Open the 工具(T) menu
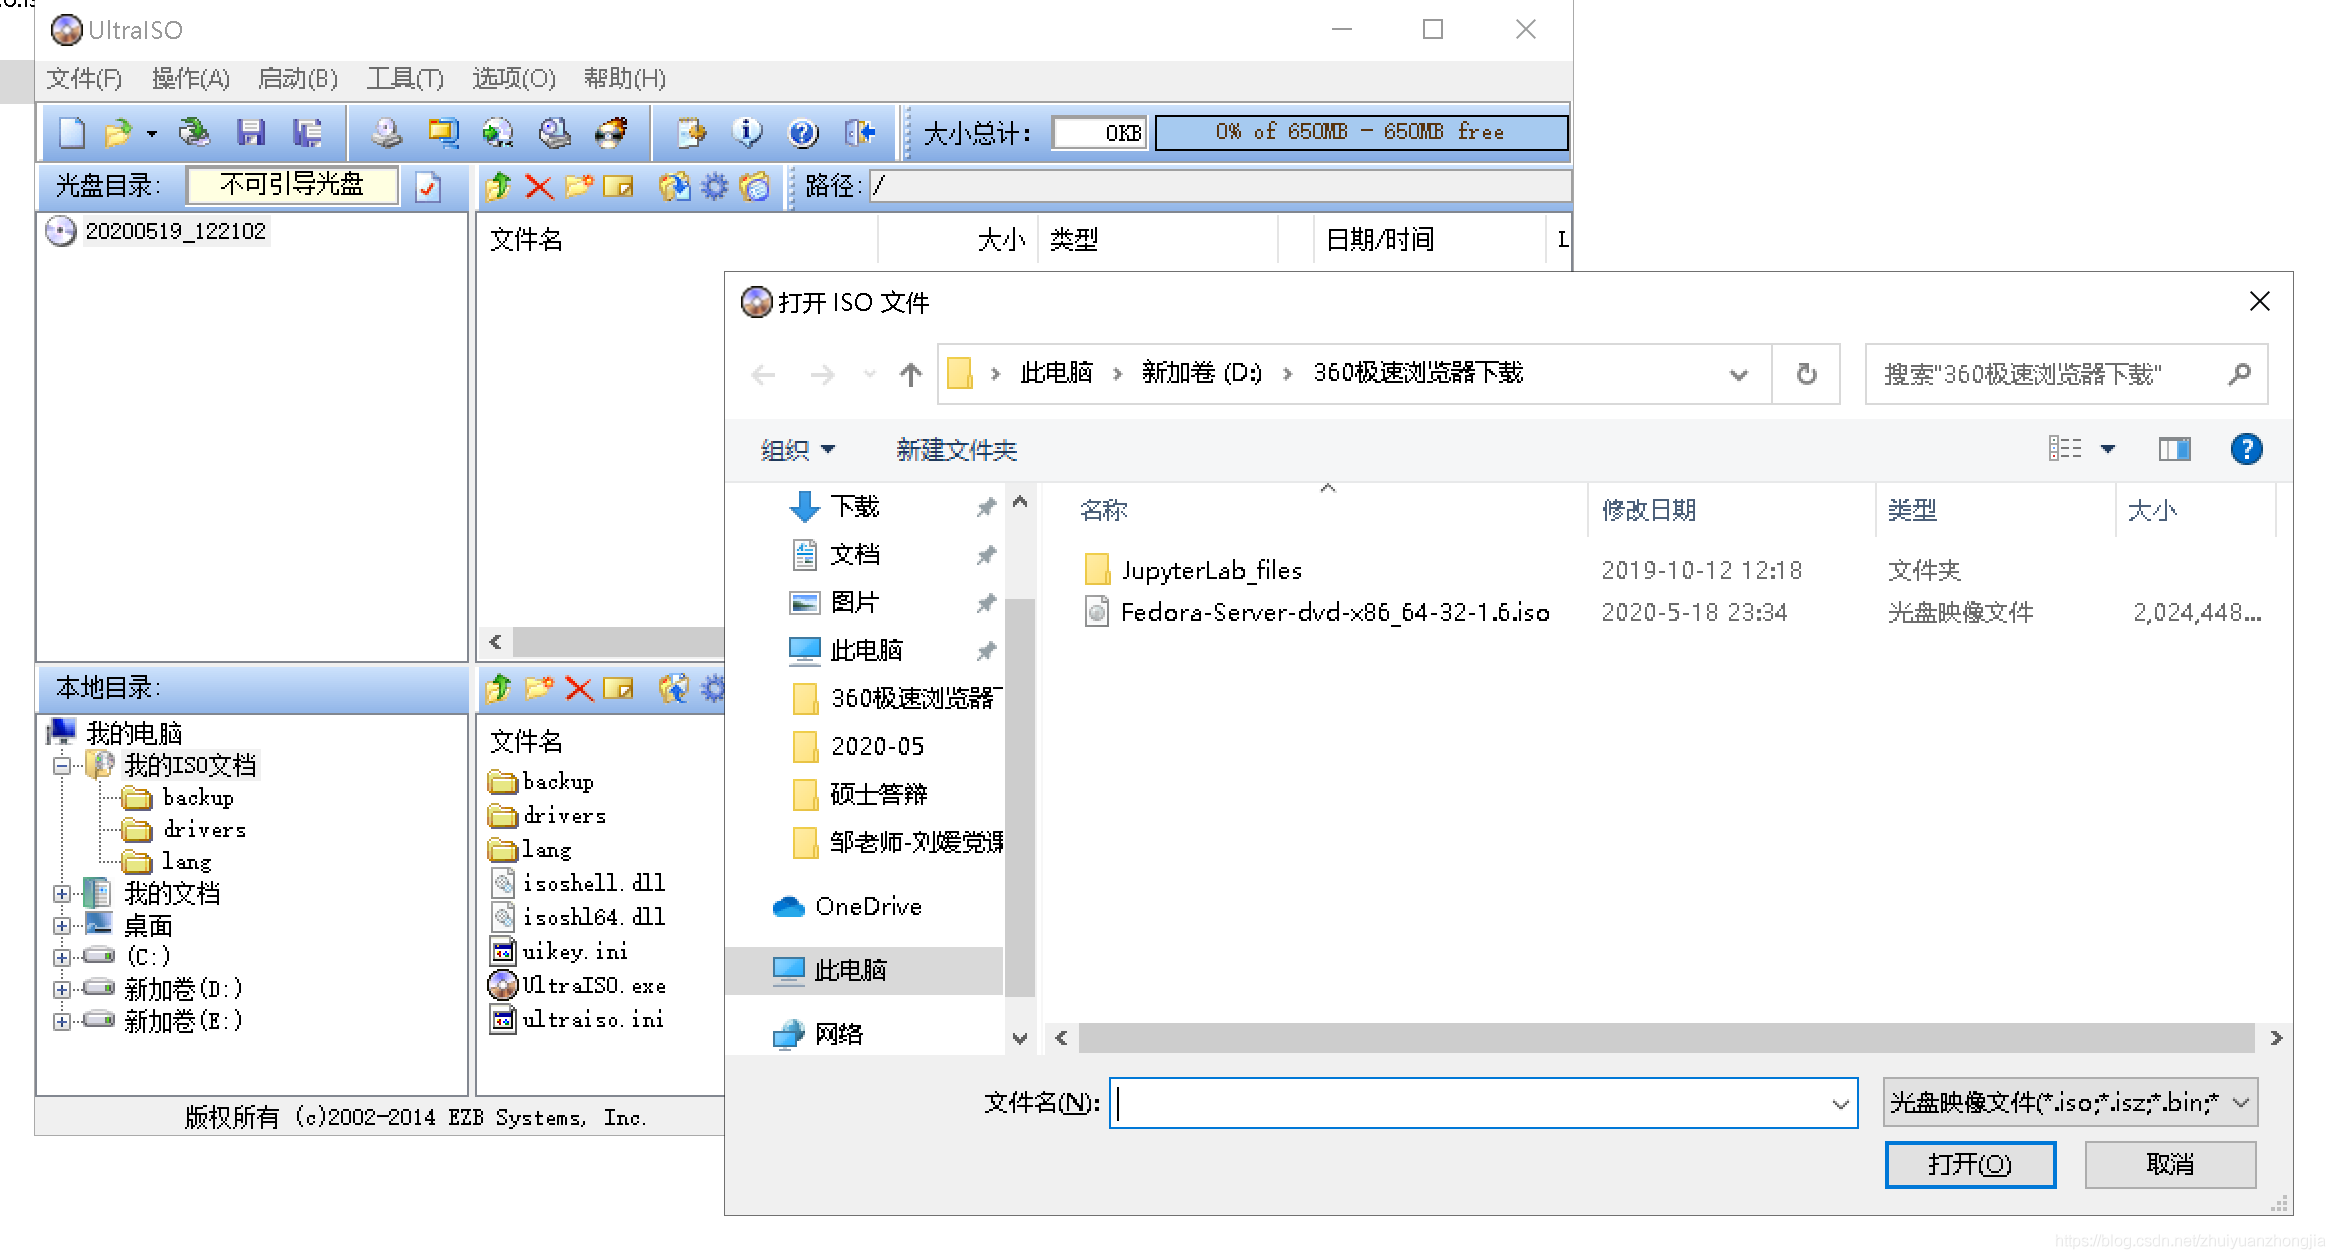Viewport: 2335px width, 1259px height. tap(404, 79)
